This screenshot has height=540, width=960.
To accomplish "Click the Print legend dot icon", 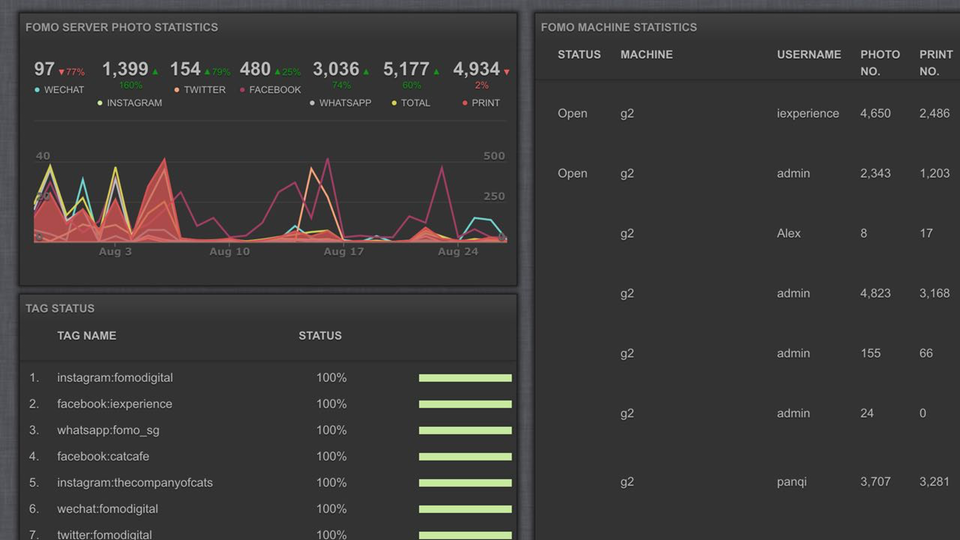I will point(465,103).
